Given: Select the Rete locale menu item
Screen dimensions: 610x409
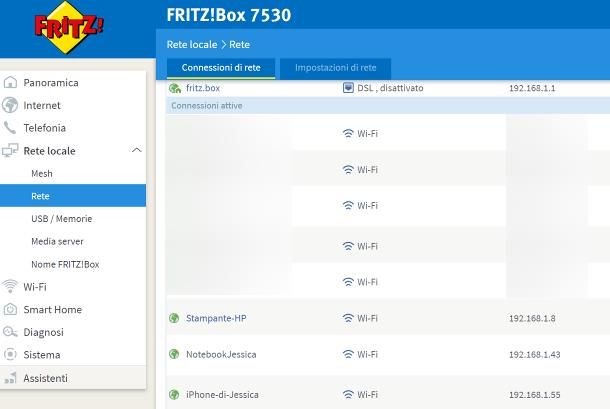Looking at the screenshot, I should click(73, 151).
